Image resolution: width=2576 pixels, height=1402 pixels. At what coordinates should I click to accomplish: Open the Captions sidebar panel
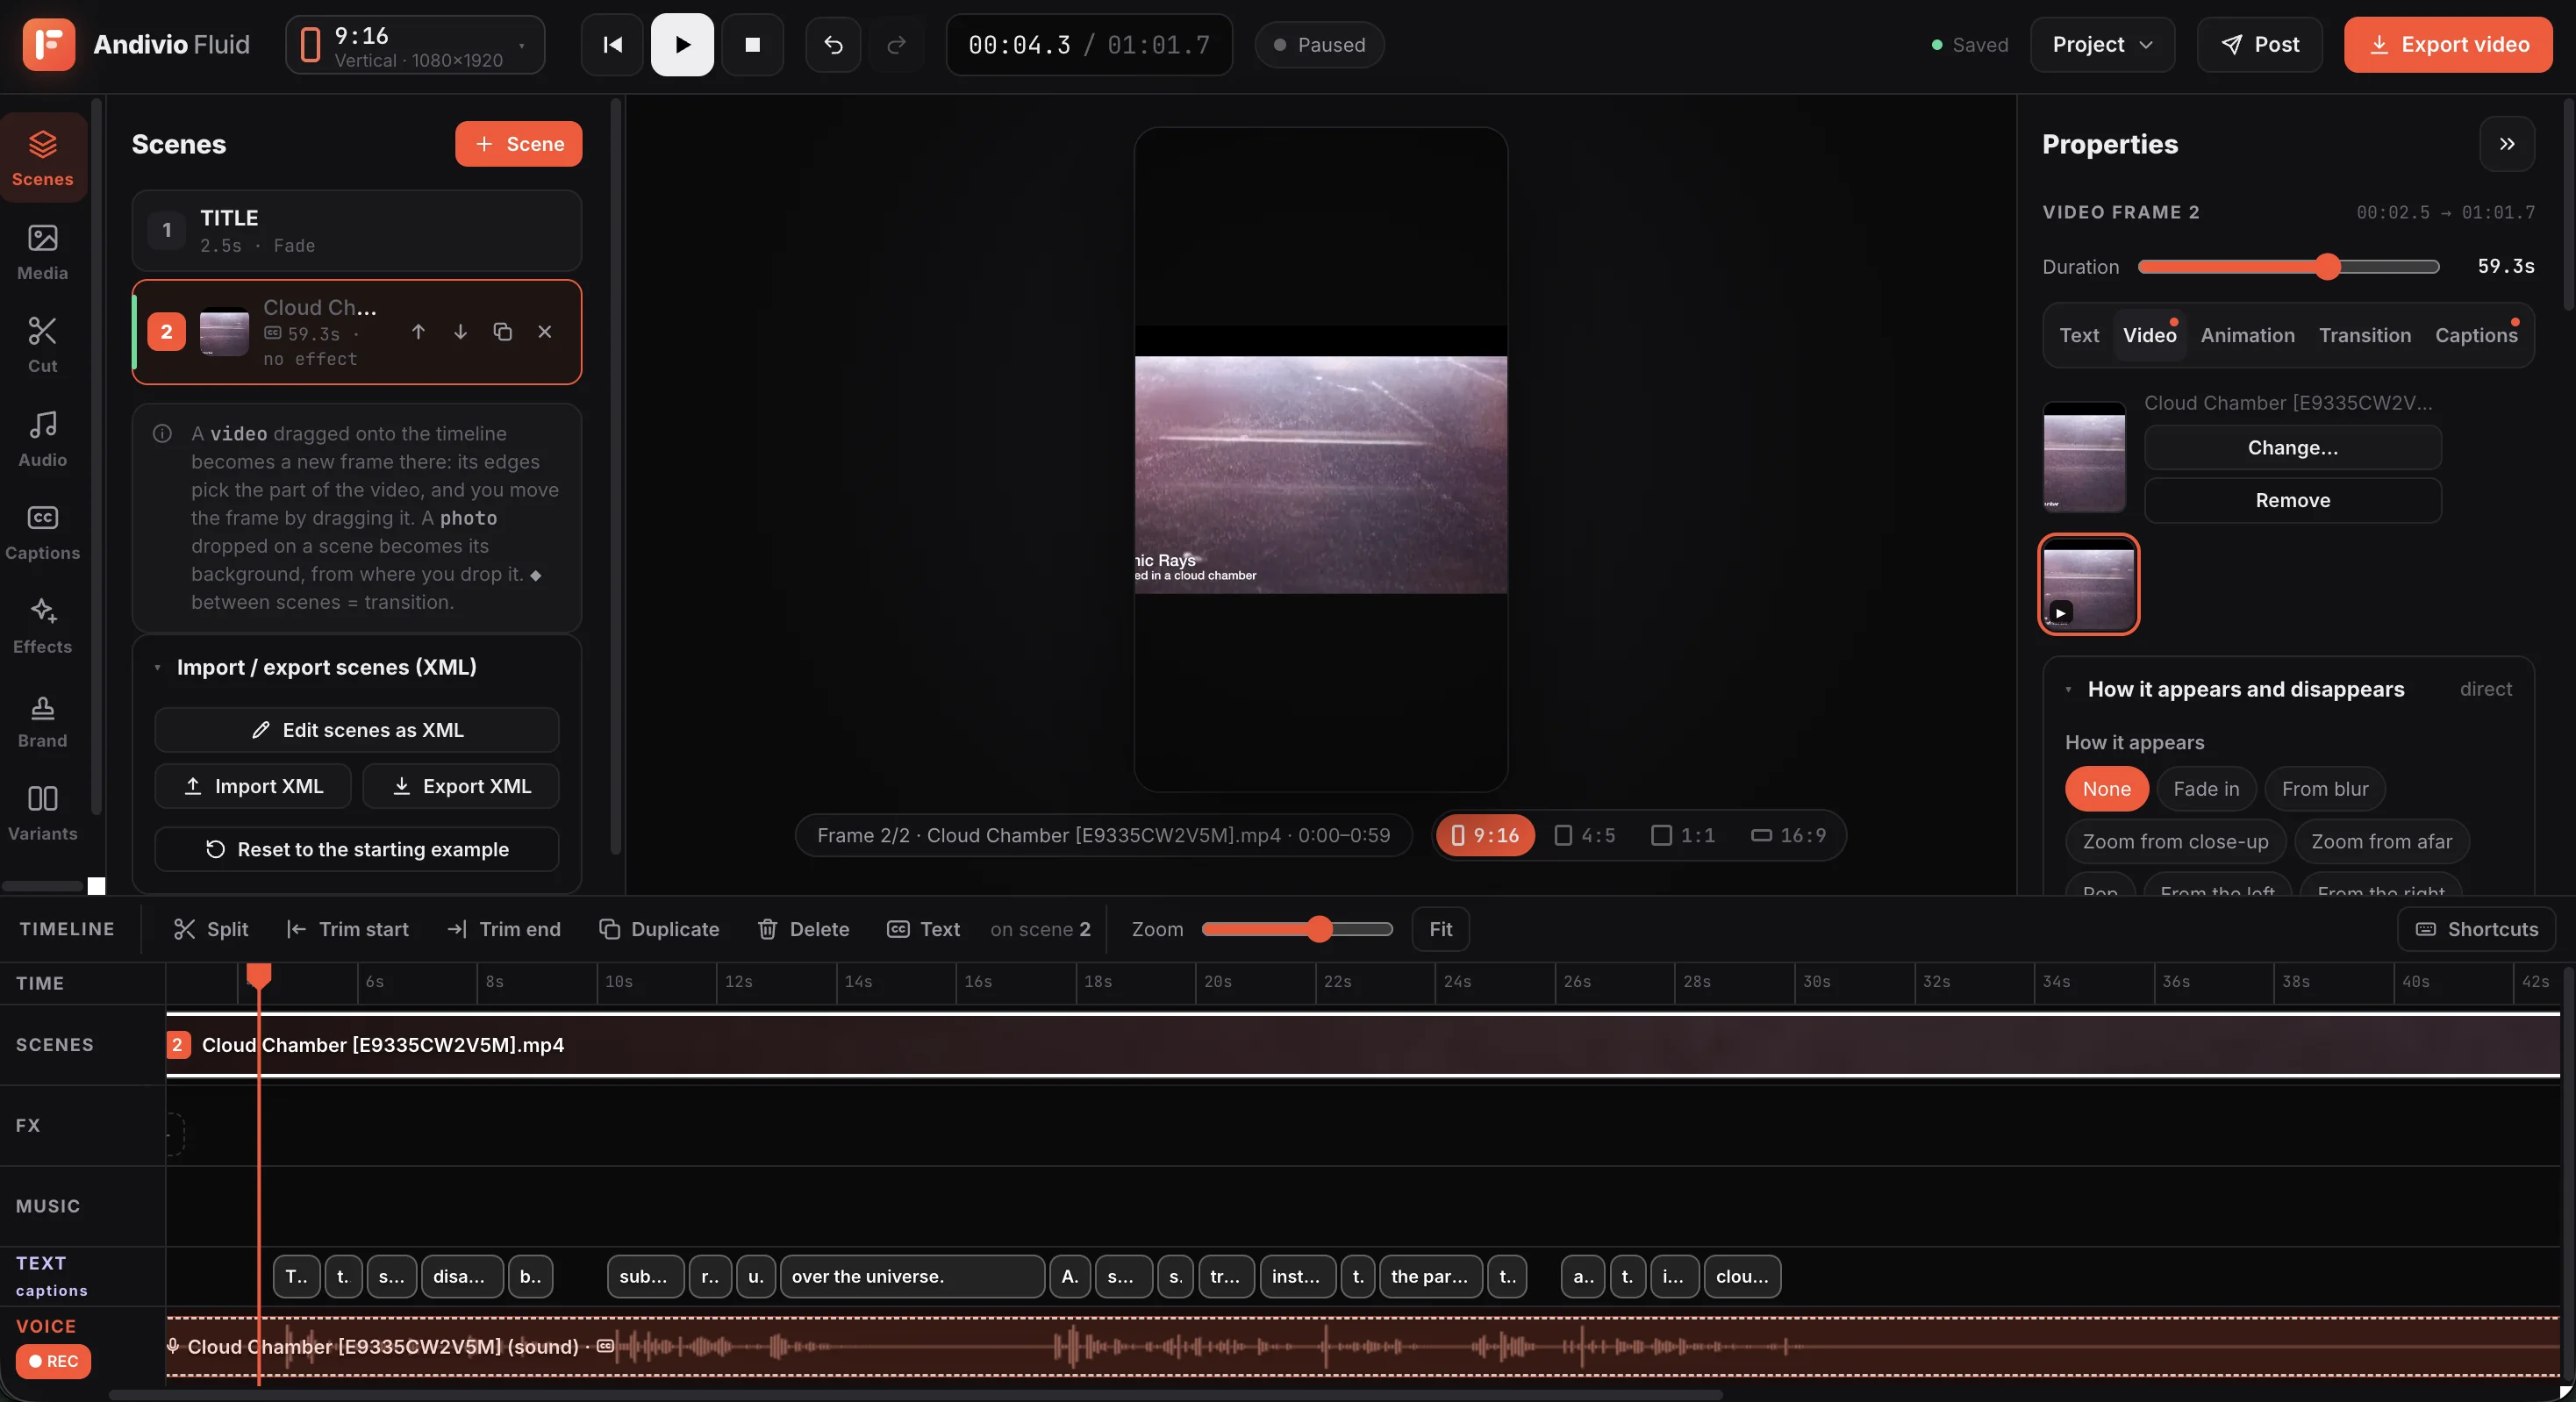coord(43,531)
